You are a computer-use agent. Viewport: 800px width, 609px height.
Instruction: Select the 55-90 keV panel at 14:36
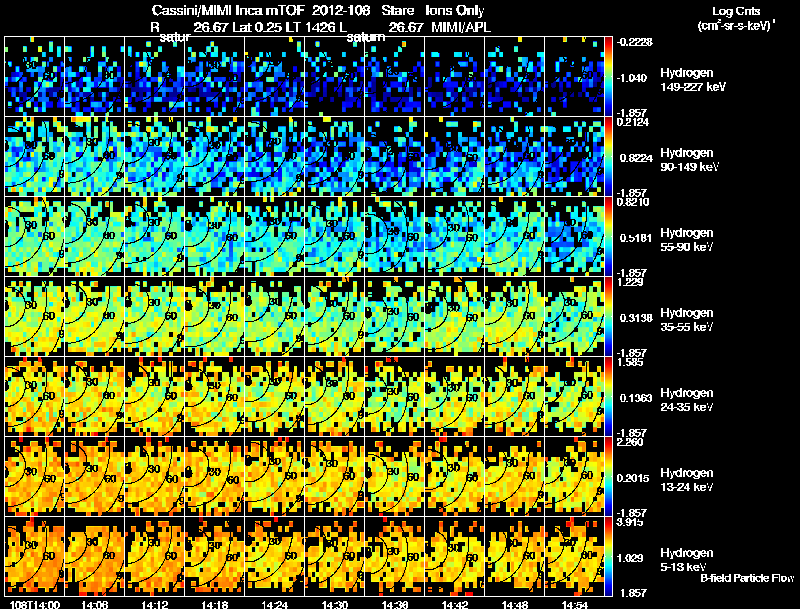click(x=394, y=236)
